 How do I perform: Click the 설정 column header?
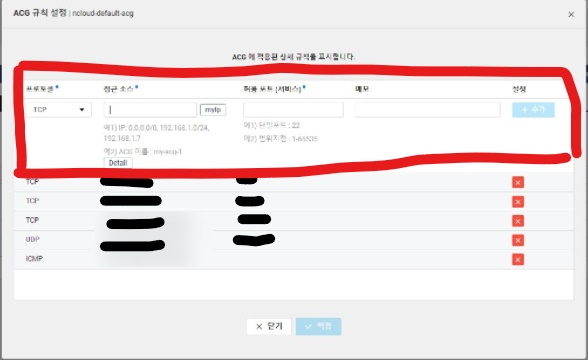(519, 89)
